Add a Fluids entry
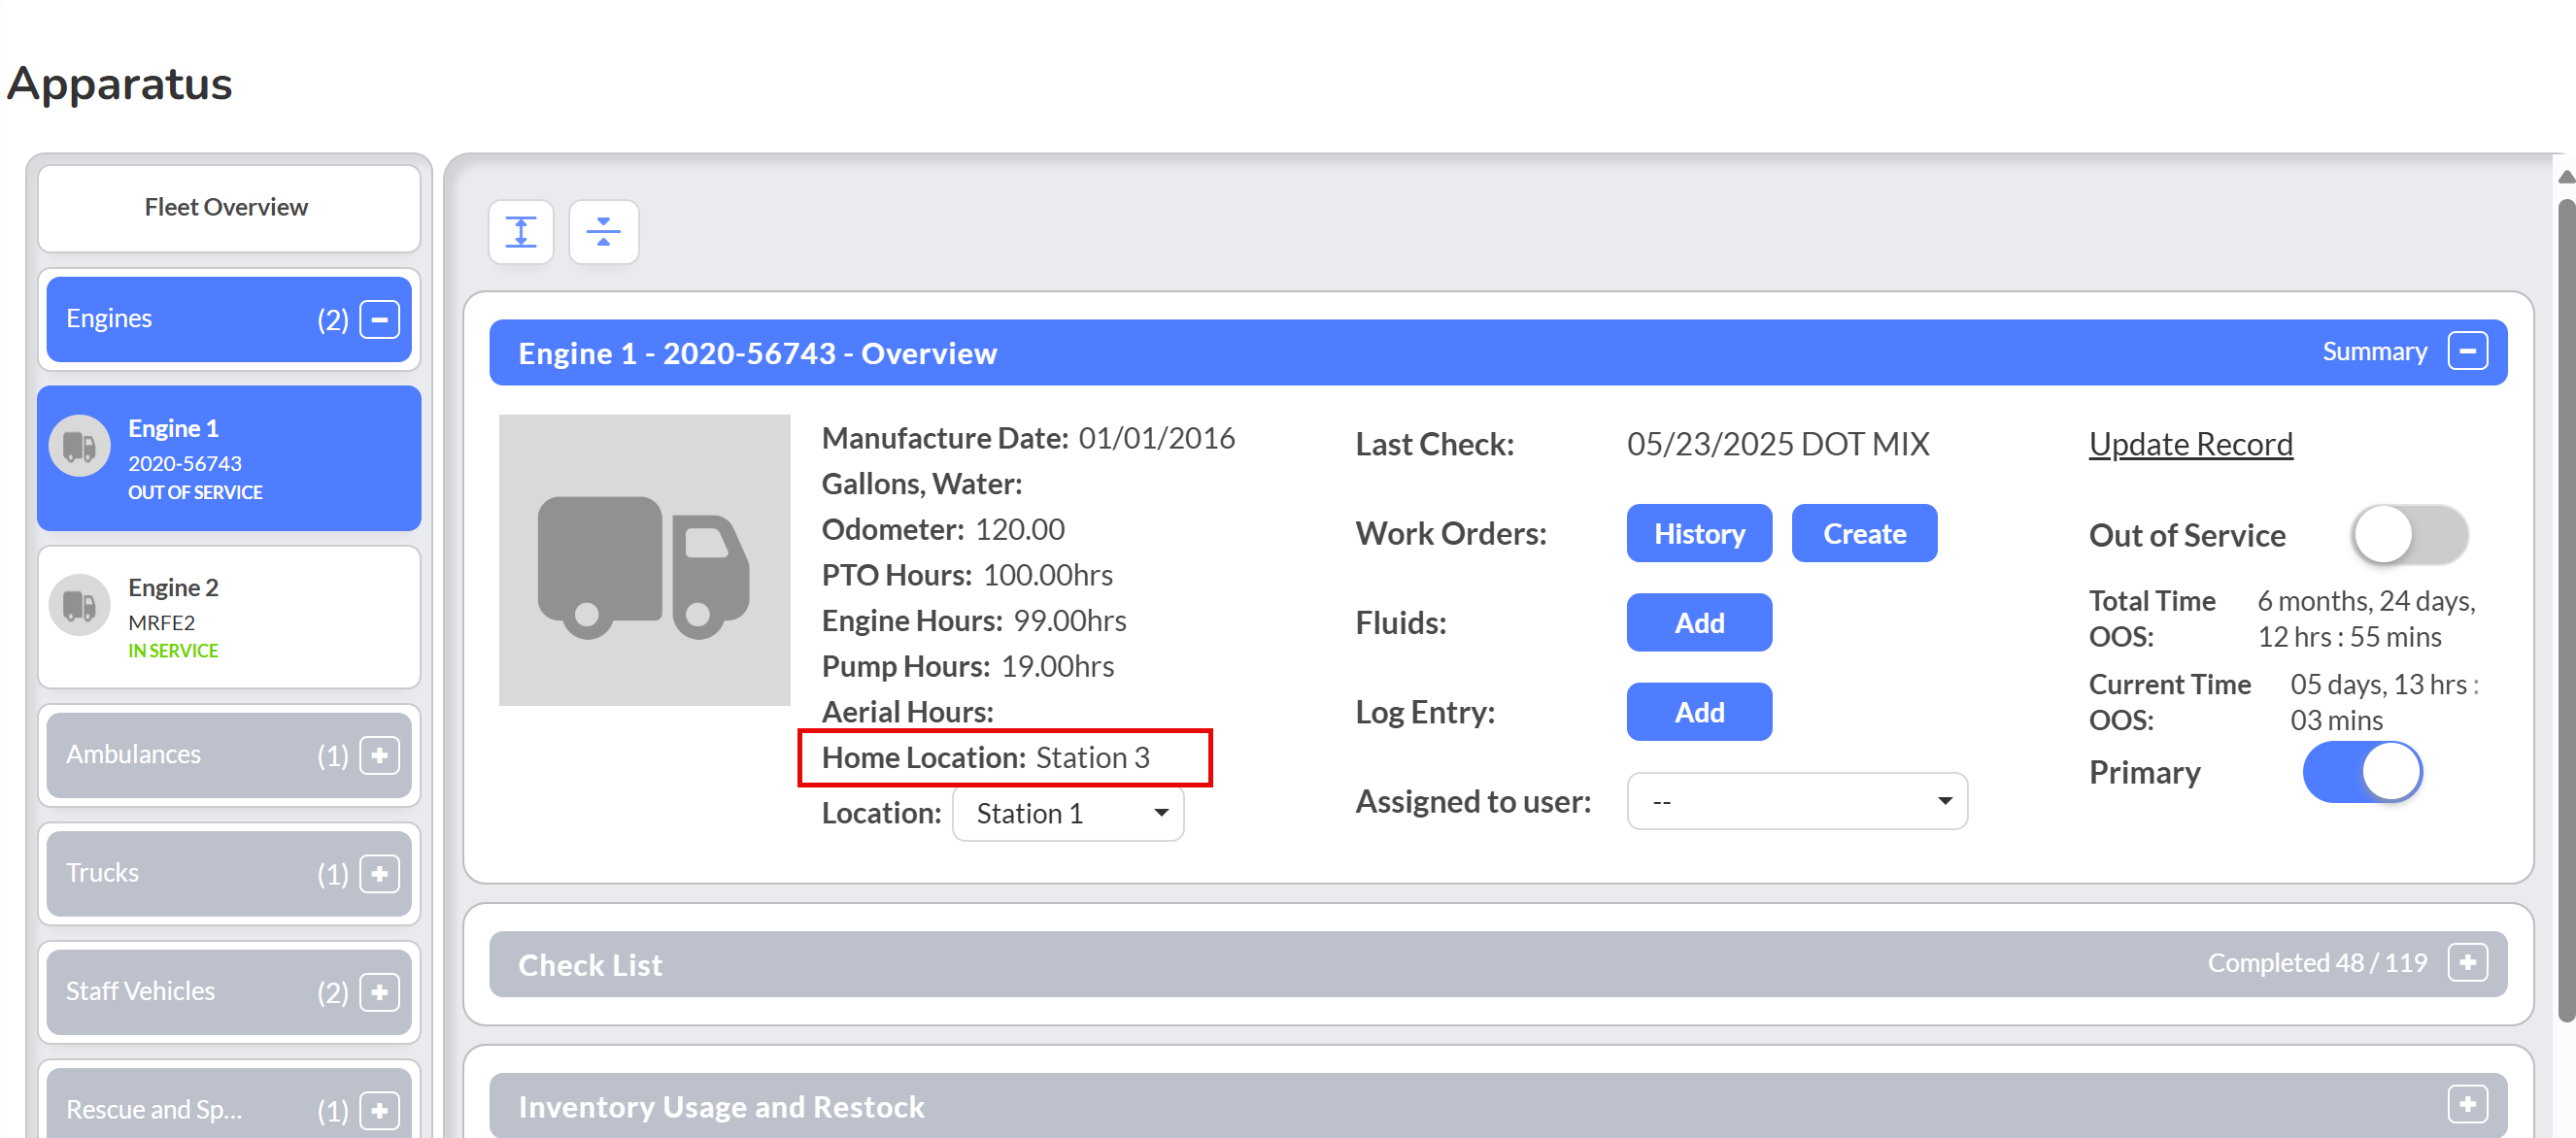This screenshot has height=1138, width=2576. [x=1699, y=623]
